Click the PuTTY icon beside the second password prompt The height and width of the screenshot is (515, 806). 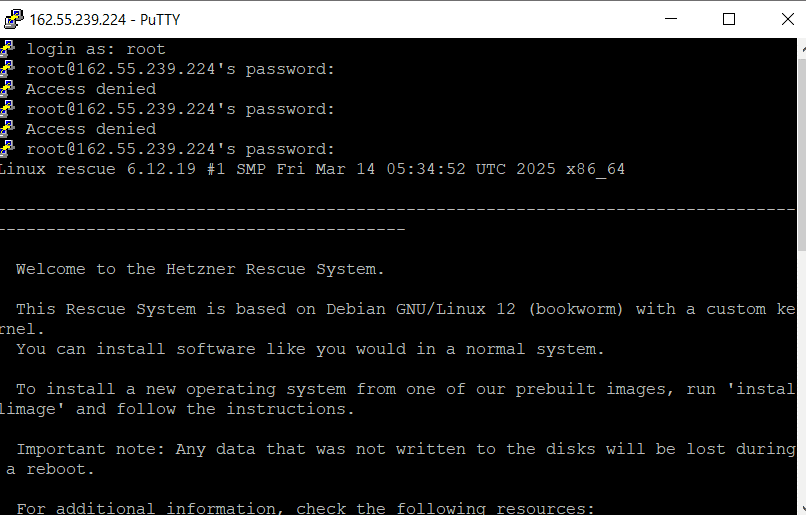click(x=7, y=109)
